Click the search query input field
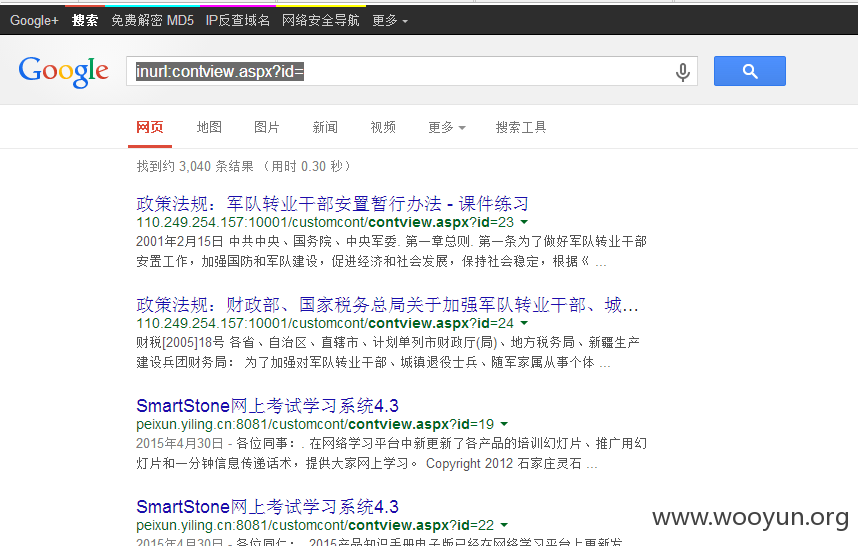Viewport: 858px width, 546px height. coord(411,71)
